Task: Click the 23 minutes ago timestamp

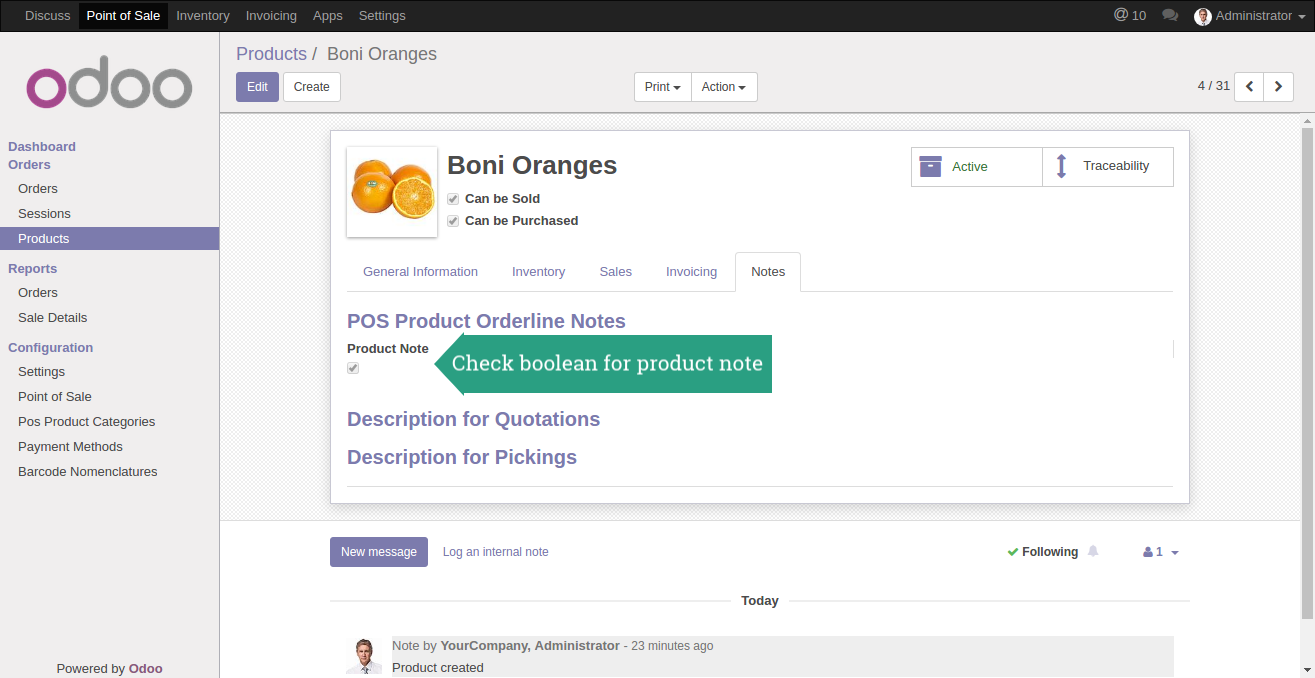Action: (672, 646)
